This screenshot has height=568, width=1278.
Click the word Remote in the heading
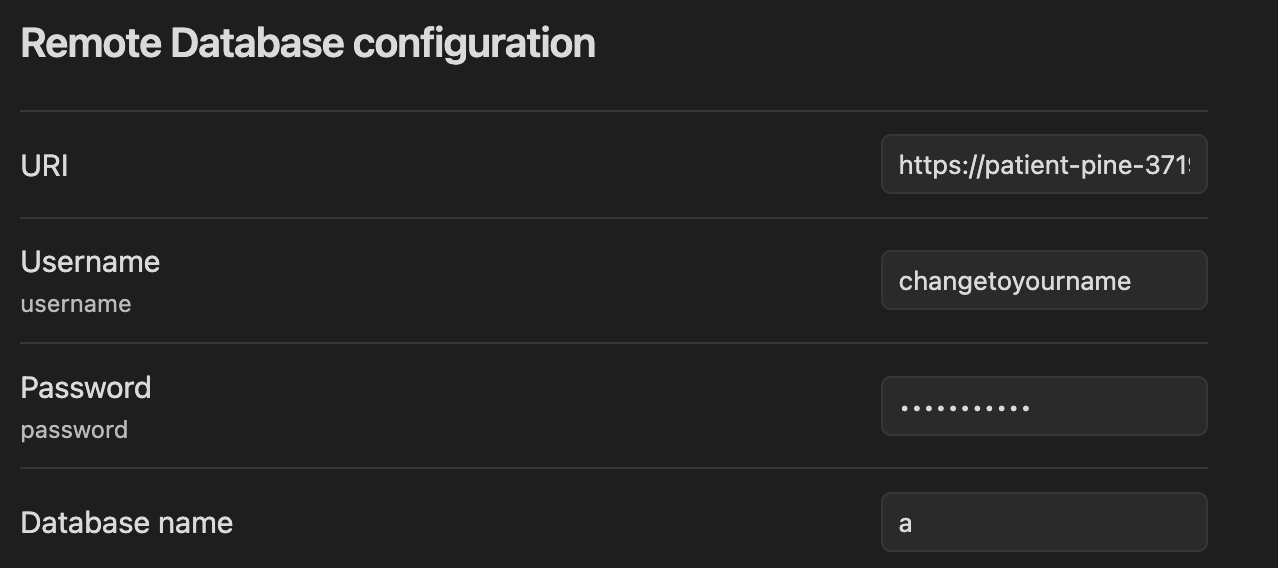click(x=90, y=44)
